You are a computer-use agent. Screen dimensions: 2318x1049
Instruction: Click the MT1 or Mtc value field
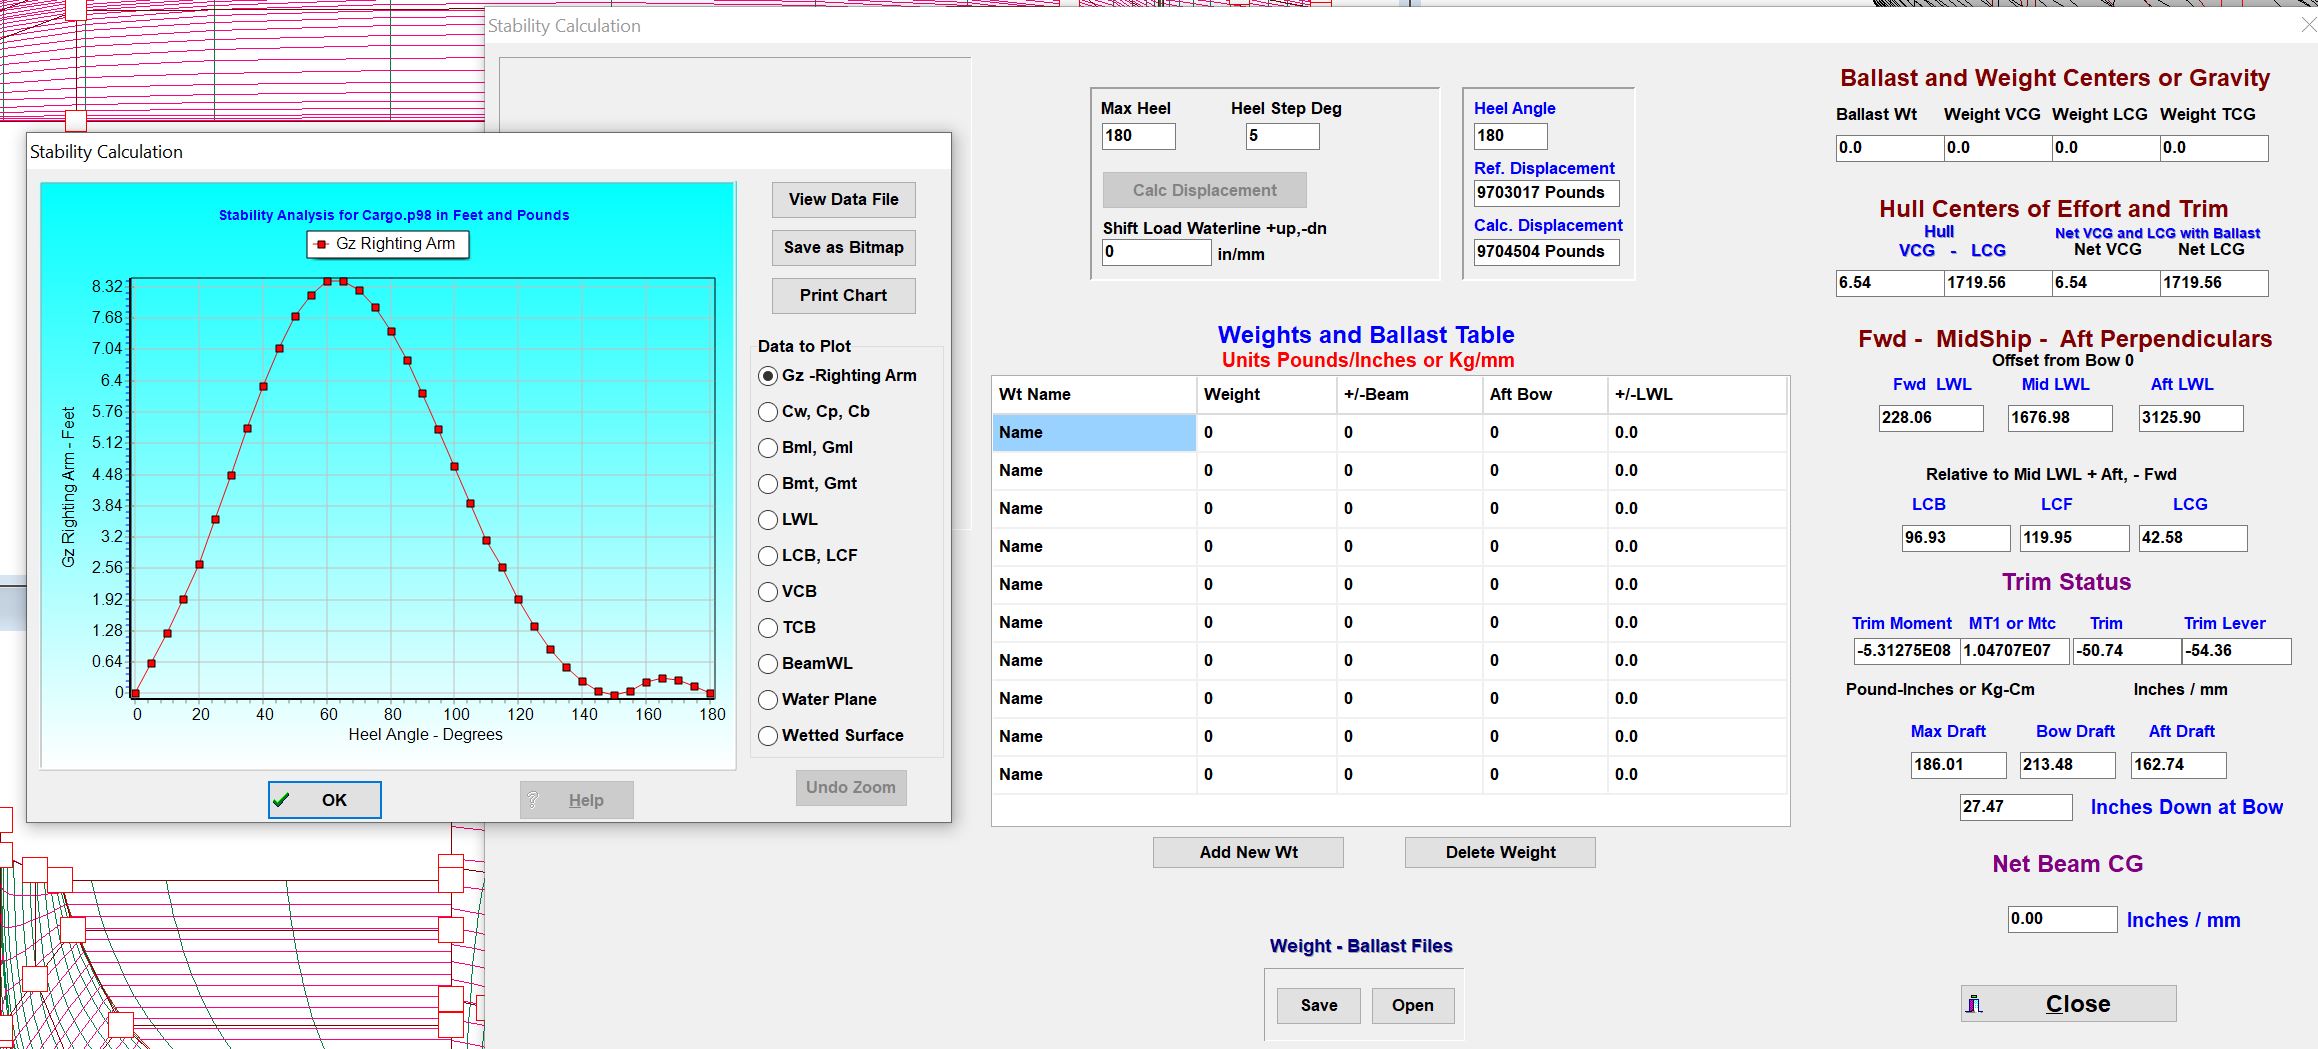(2016, 651)
